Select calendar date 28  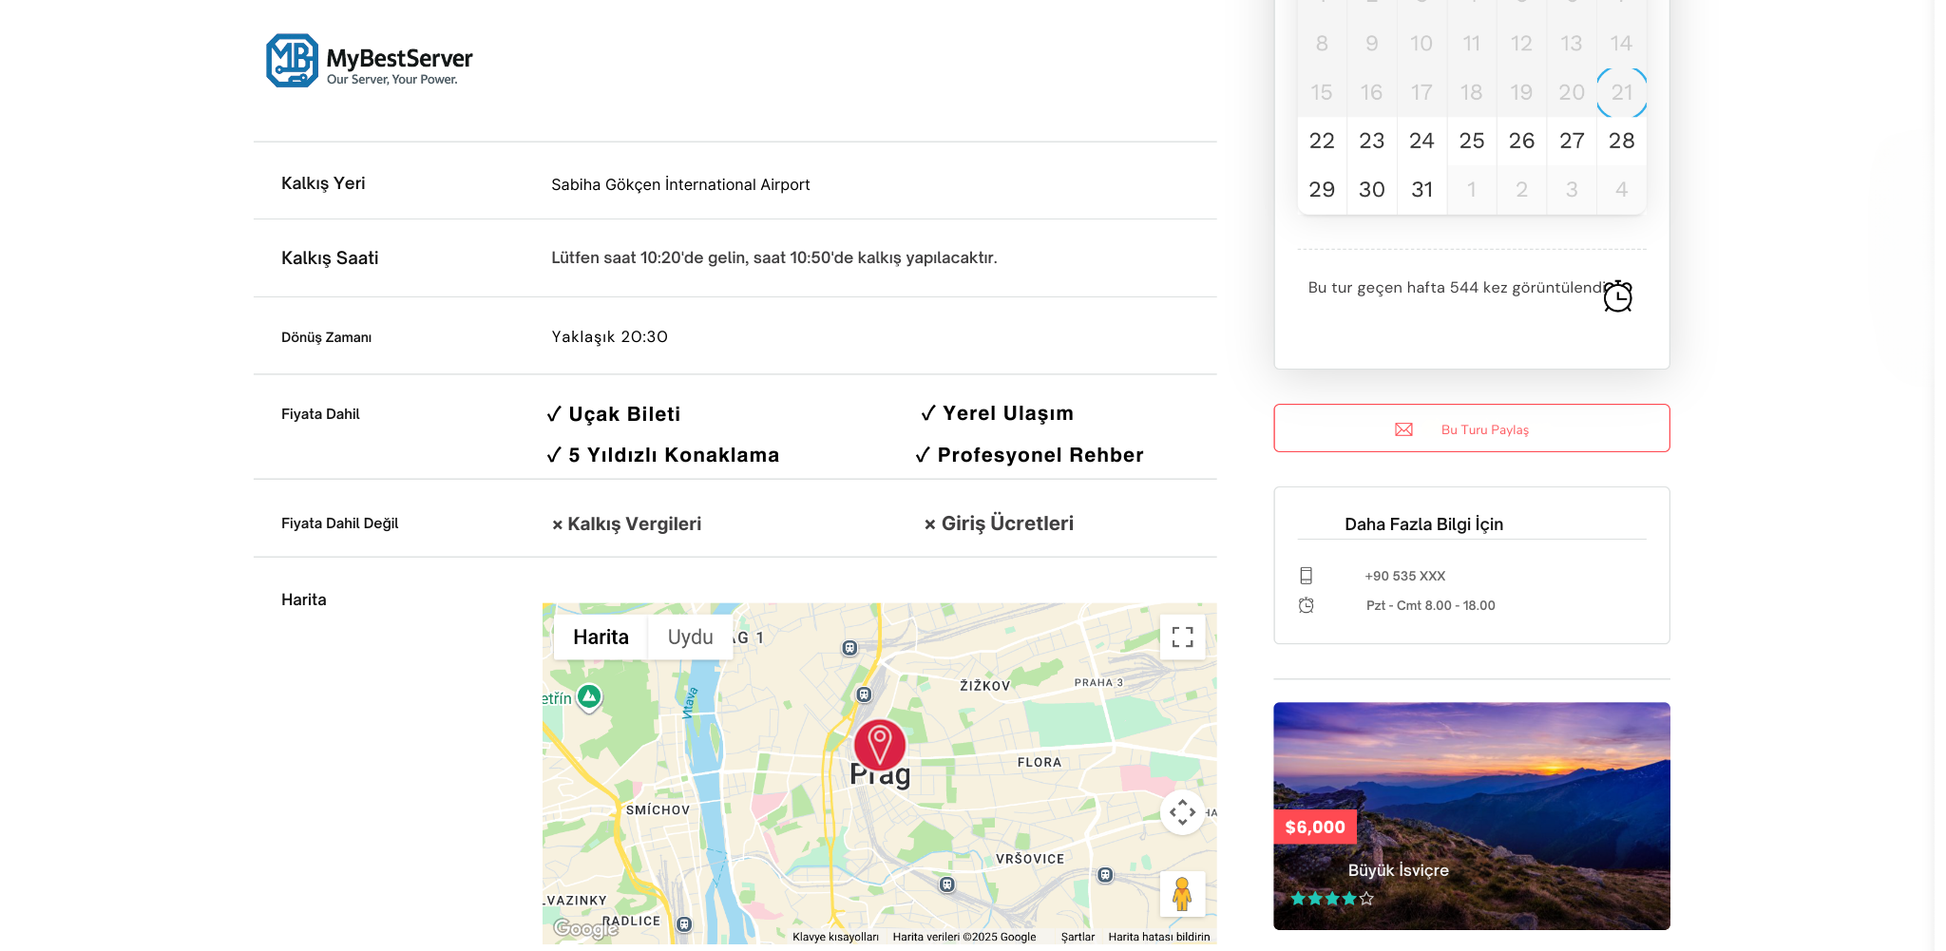(1622, 141)
